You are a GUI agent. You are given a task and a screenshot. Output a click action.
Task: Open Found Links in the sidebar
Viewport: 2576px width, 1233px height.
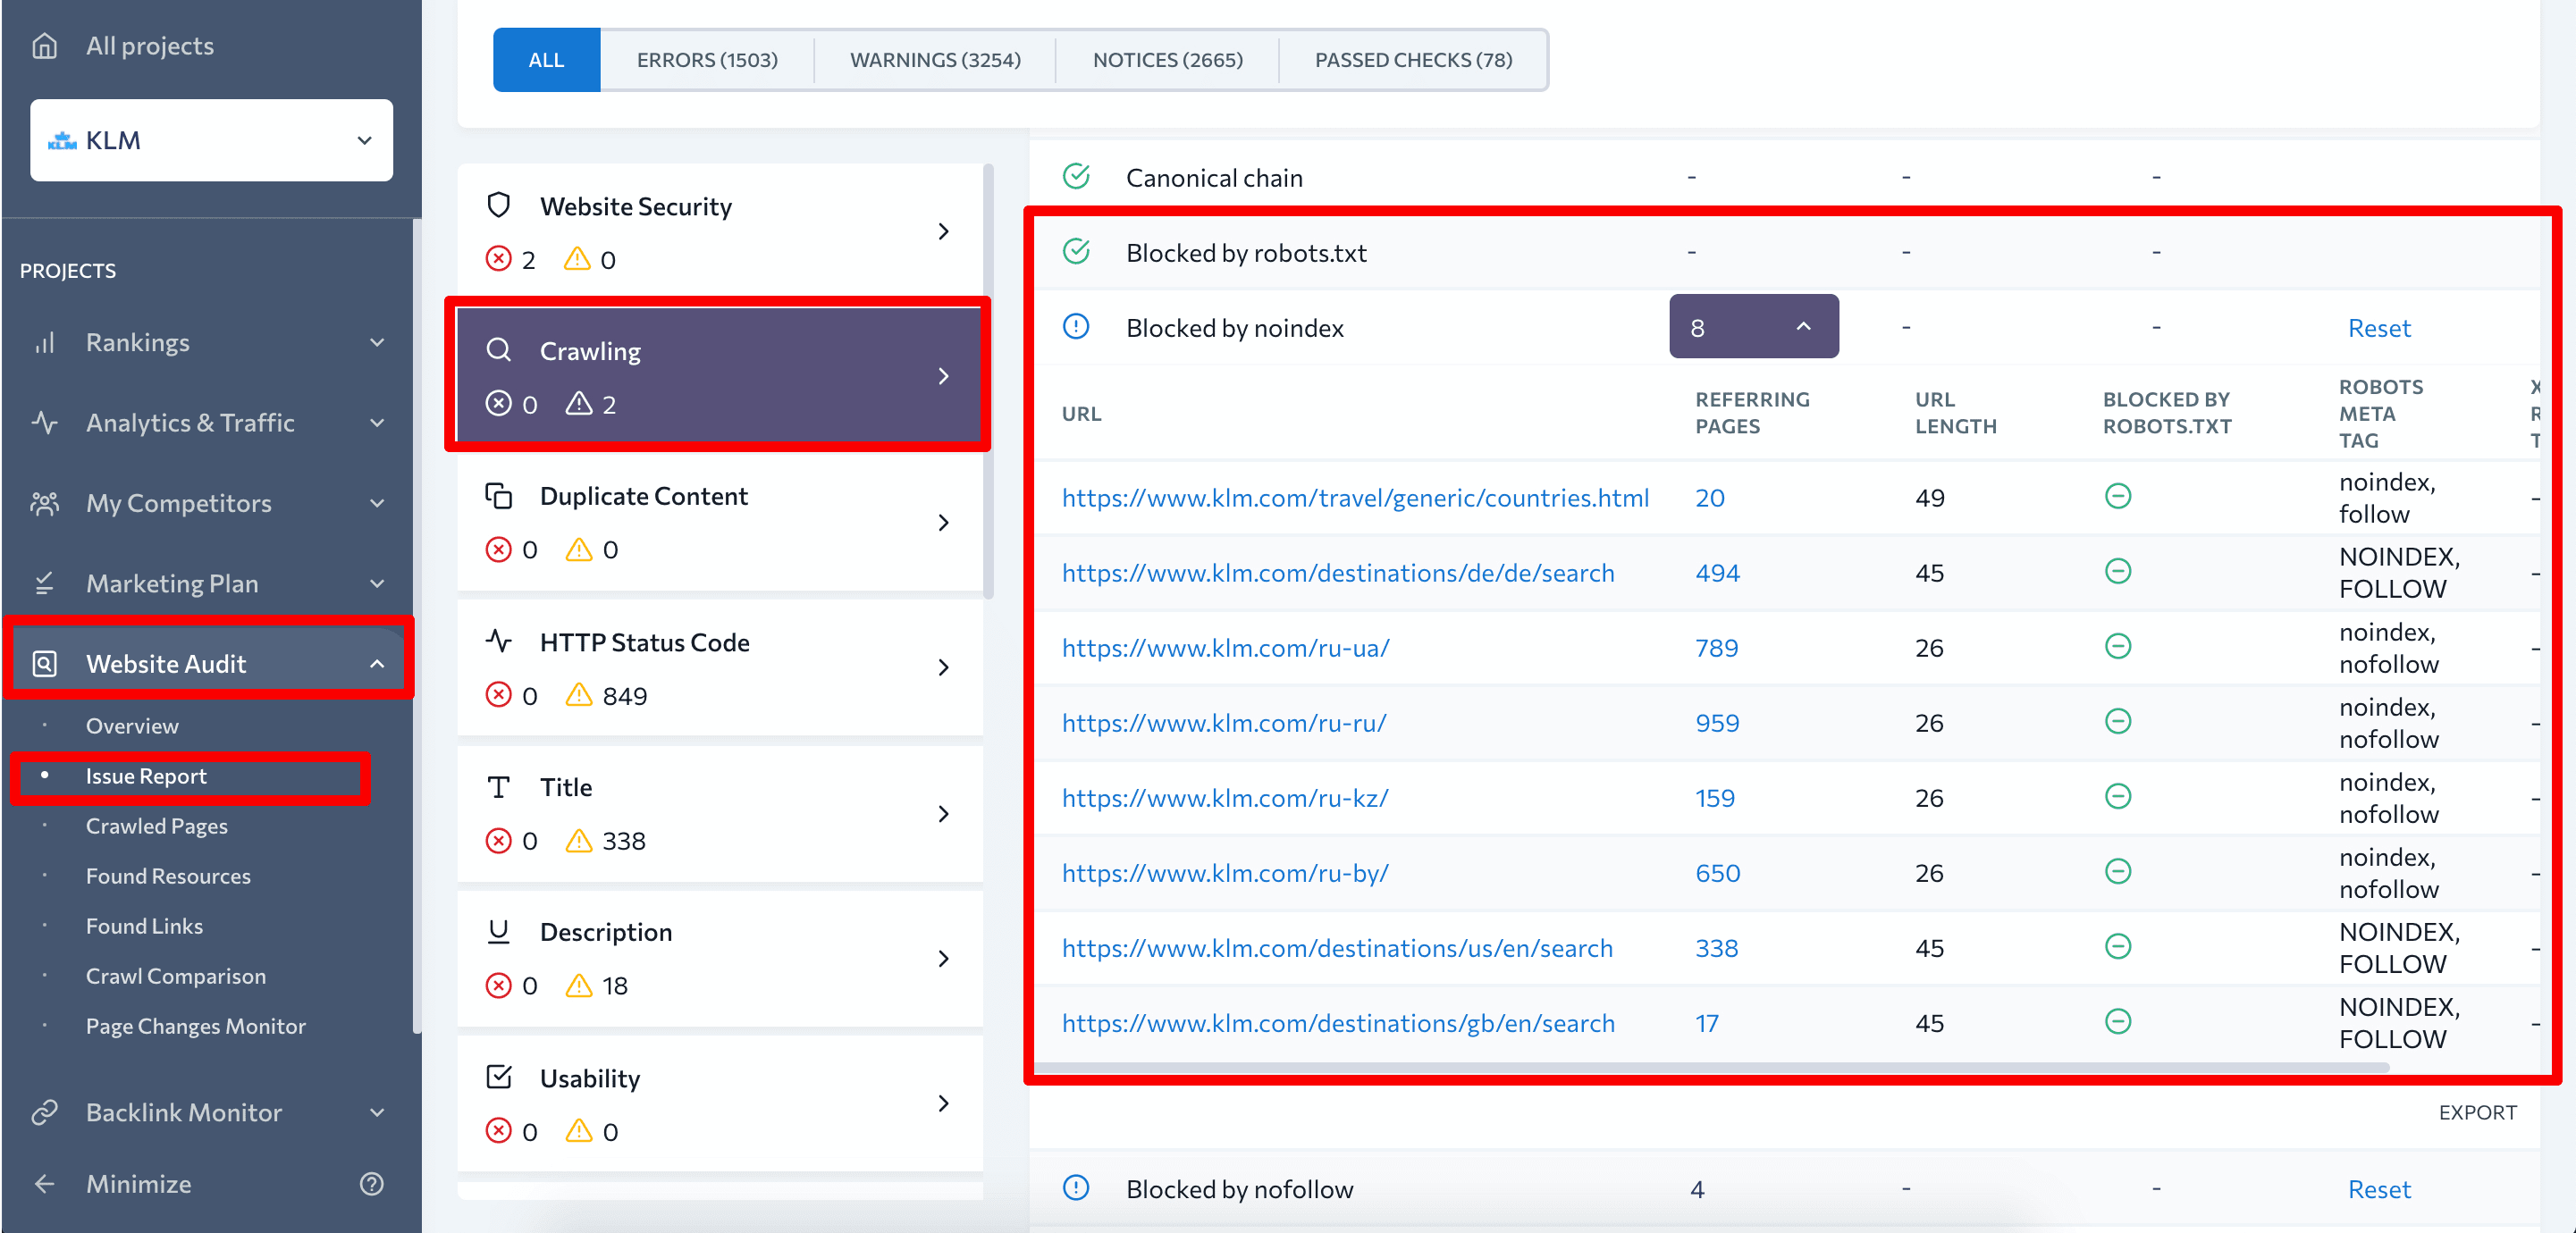[144, 926]
